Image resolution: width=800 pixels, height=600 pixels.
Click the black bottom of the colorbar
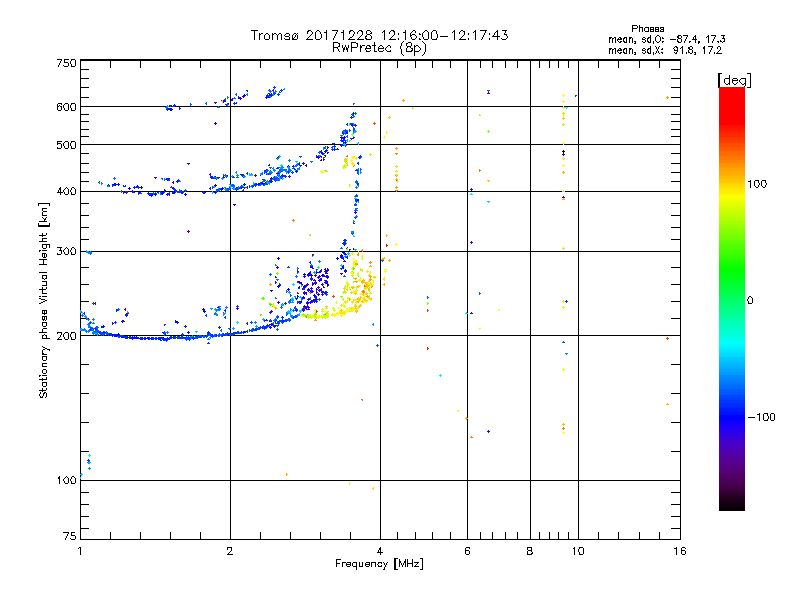click(x=732, y=503)
